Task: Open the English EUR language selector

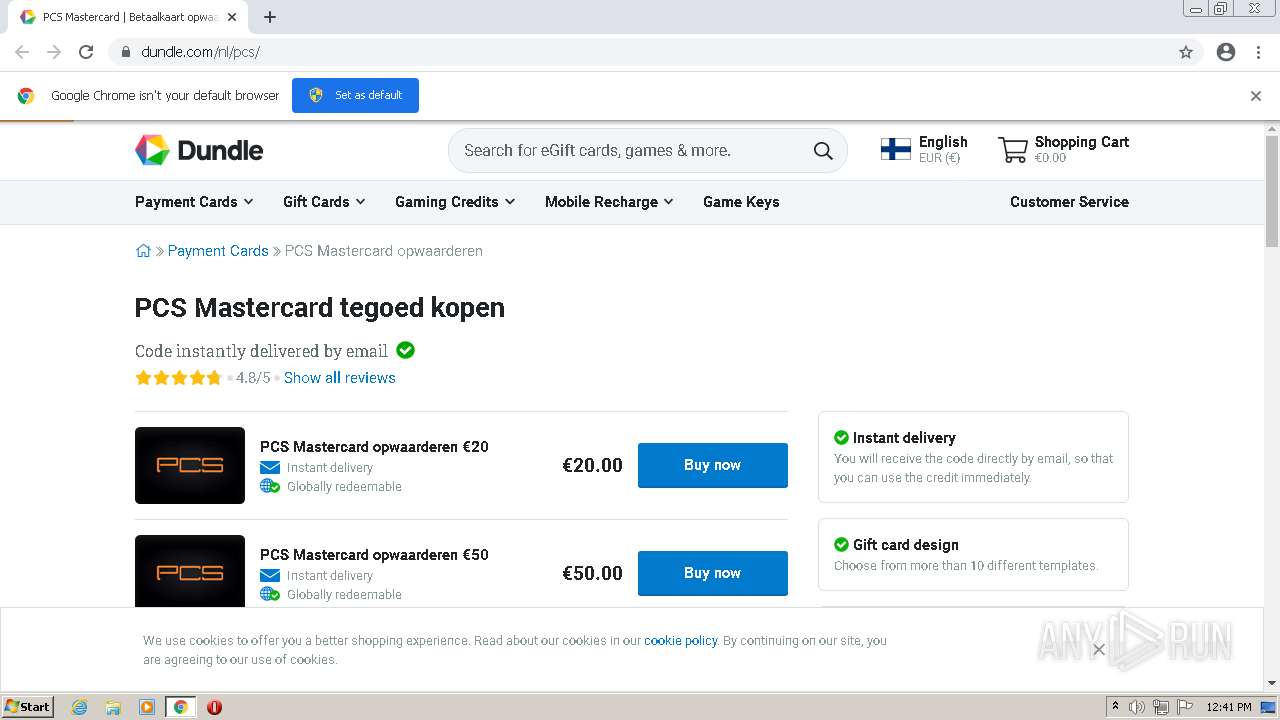Action: 924,150
